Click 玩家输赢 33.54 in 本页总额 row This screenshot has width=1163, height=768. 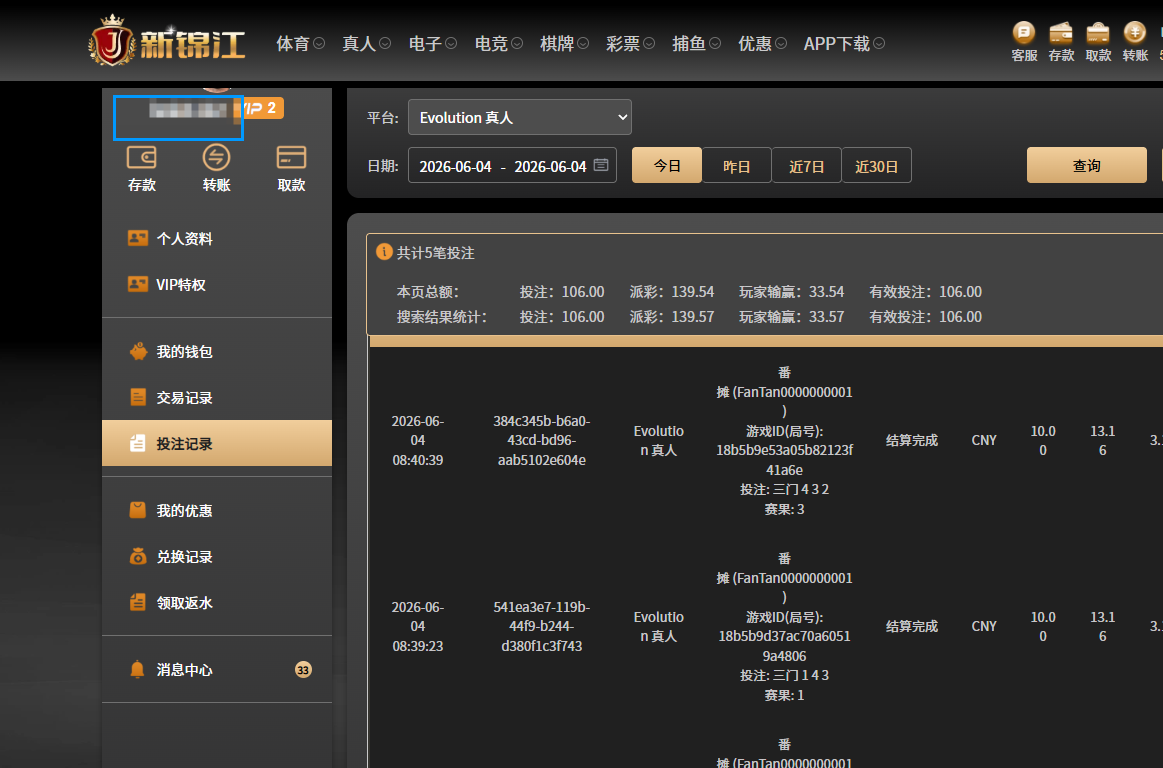pyautogui.click(x=791, y=292)
